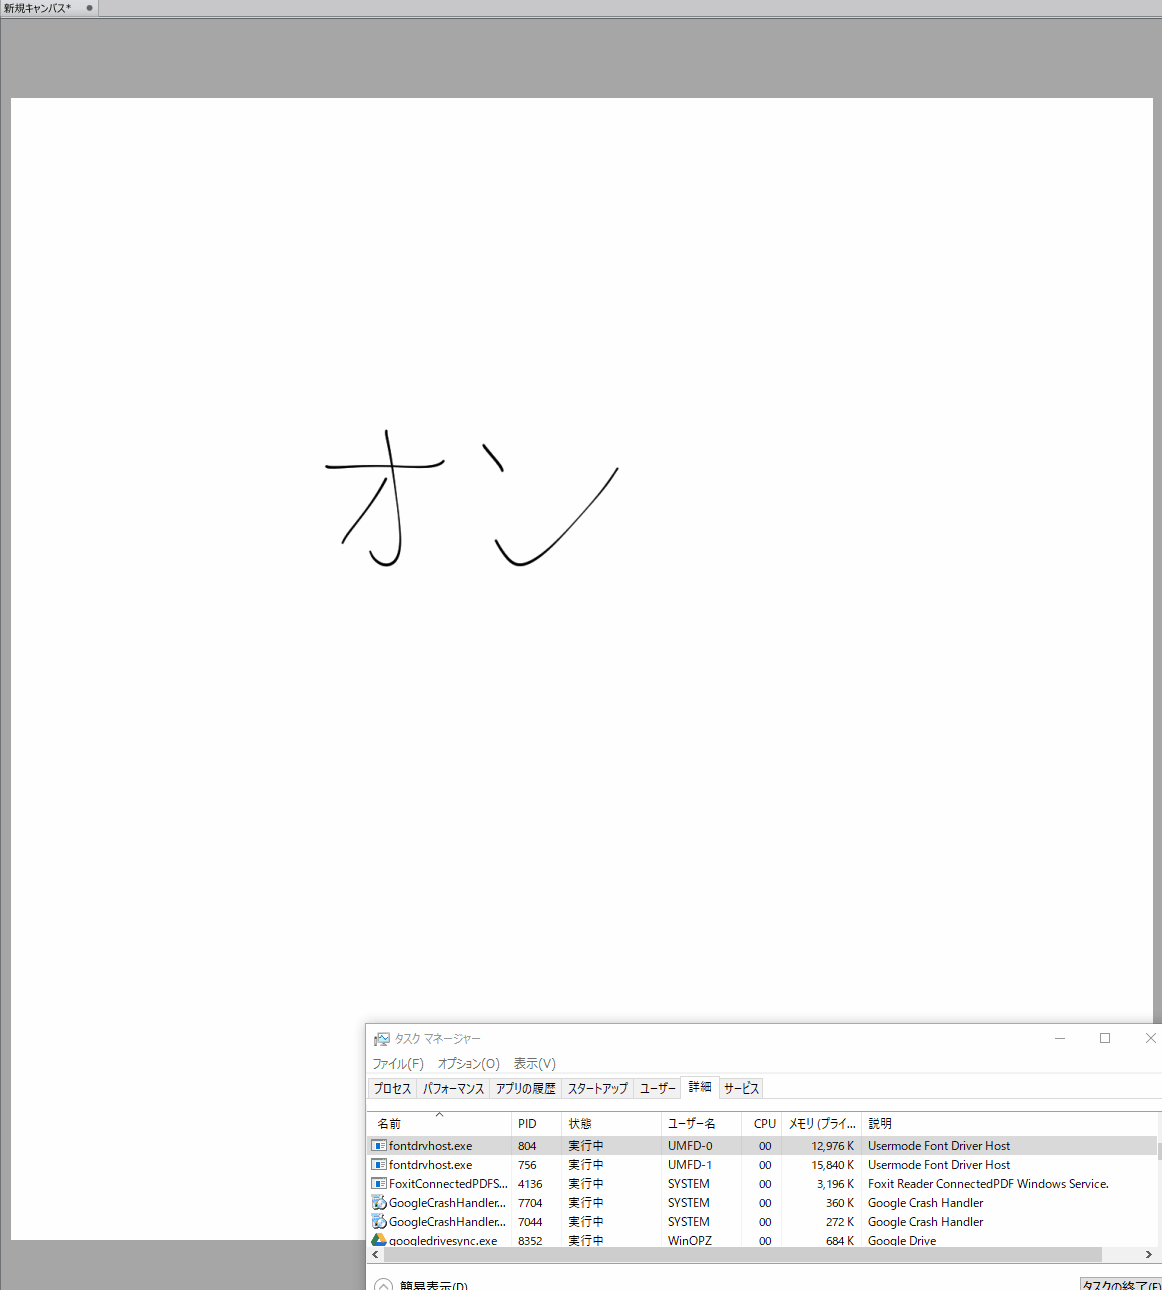The width and height of the screenshot is (1162, 1290).
Task: Switch to the パフォーマンス tab
Action: click(x=453, y=1088)
